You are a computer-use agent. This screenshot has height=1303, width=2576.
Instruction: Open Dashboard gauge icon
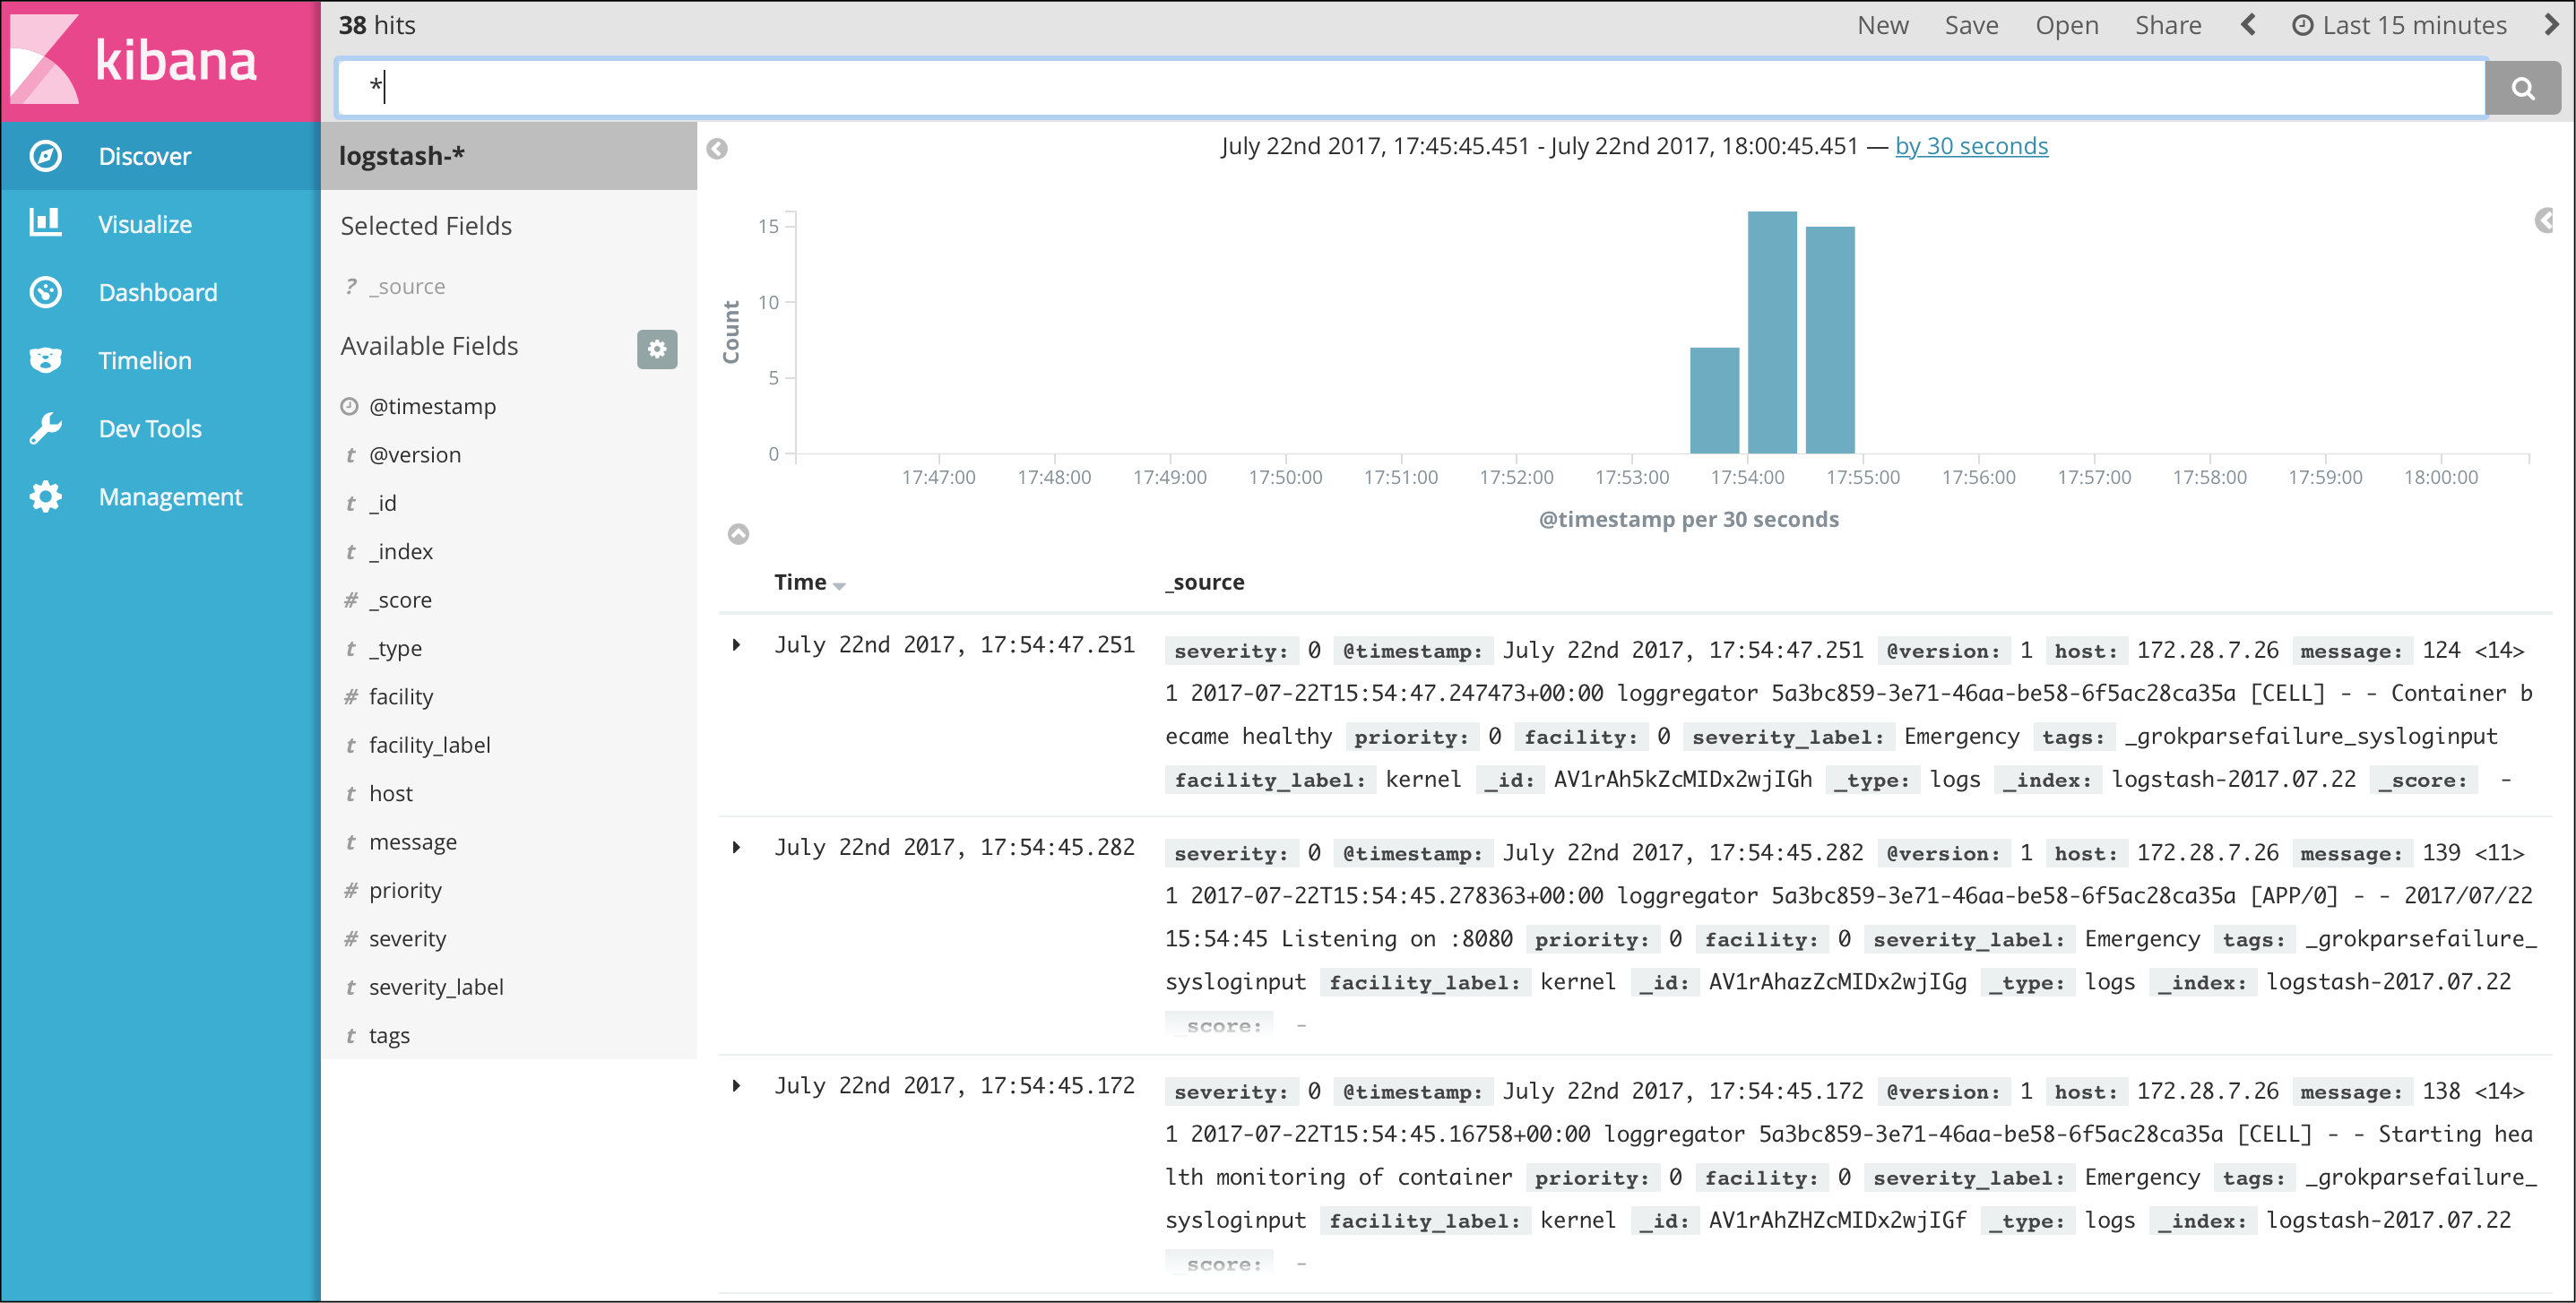[46, 292]
